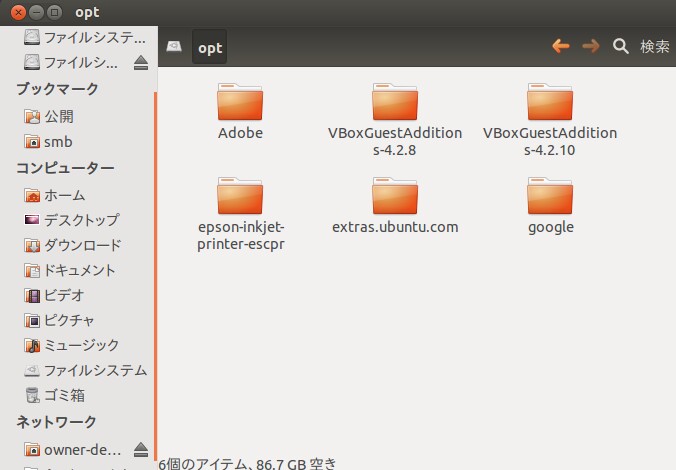
Task: Click the extras.ubuntu.com name label
Action: (395, 227)
